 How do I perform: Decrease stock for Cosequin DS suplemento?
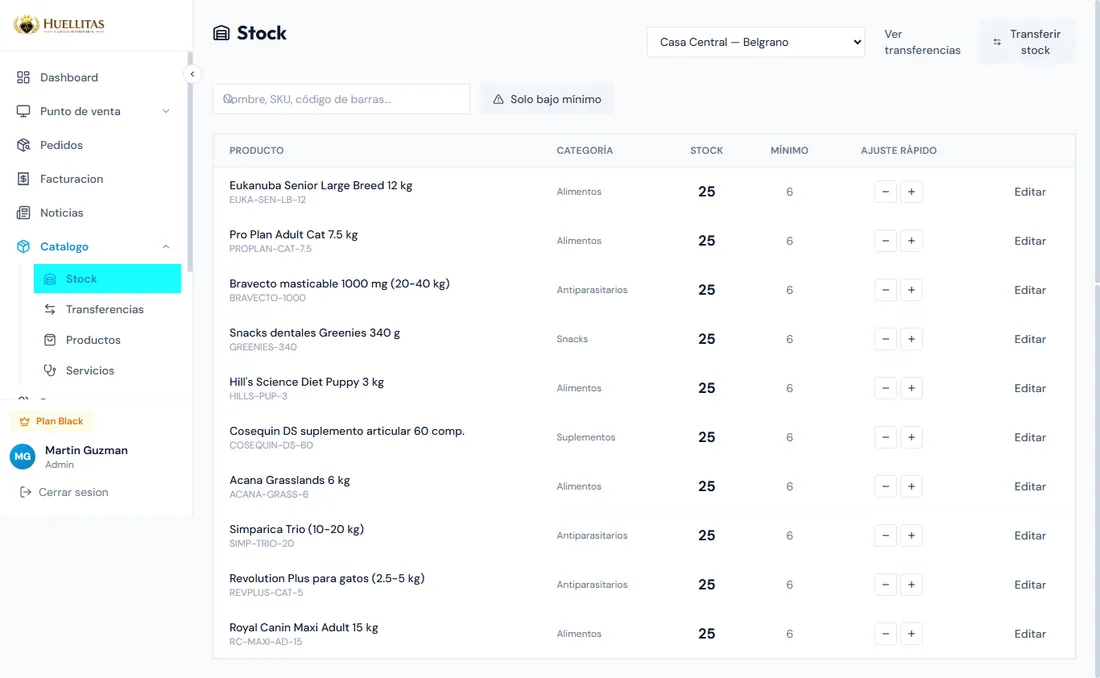(885, 437)
